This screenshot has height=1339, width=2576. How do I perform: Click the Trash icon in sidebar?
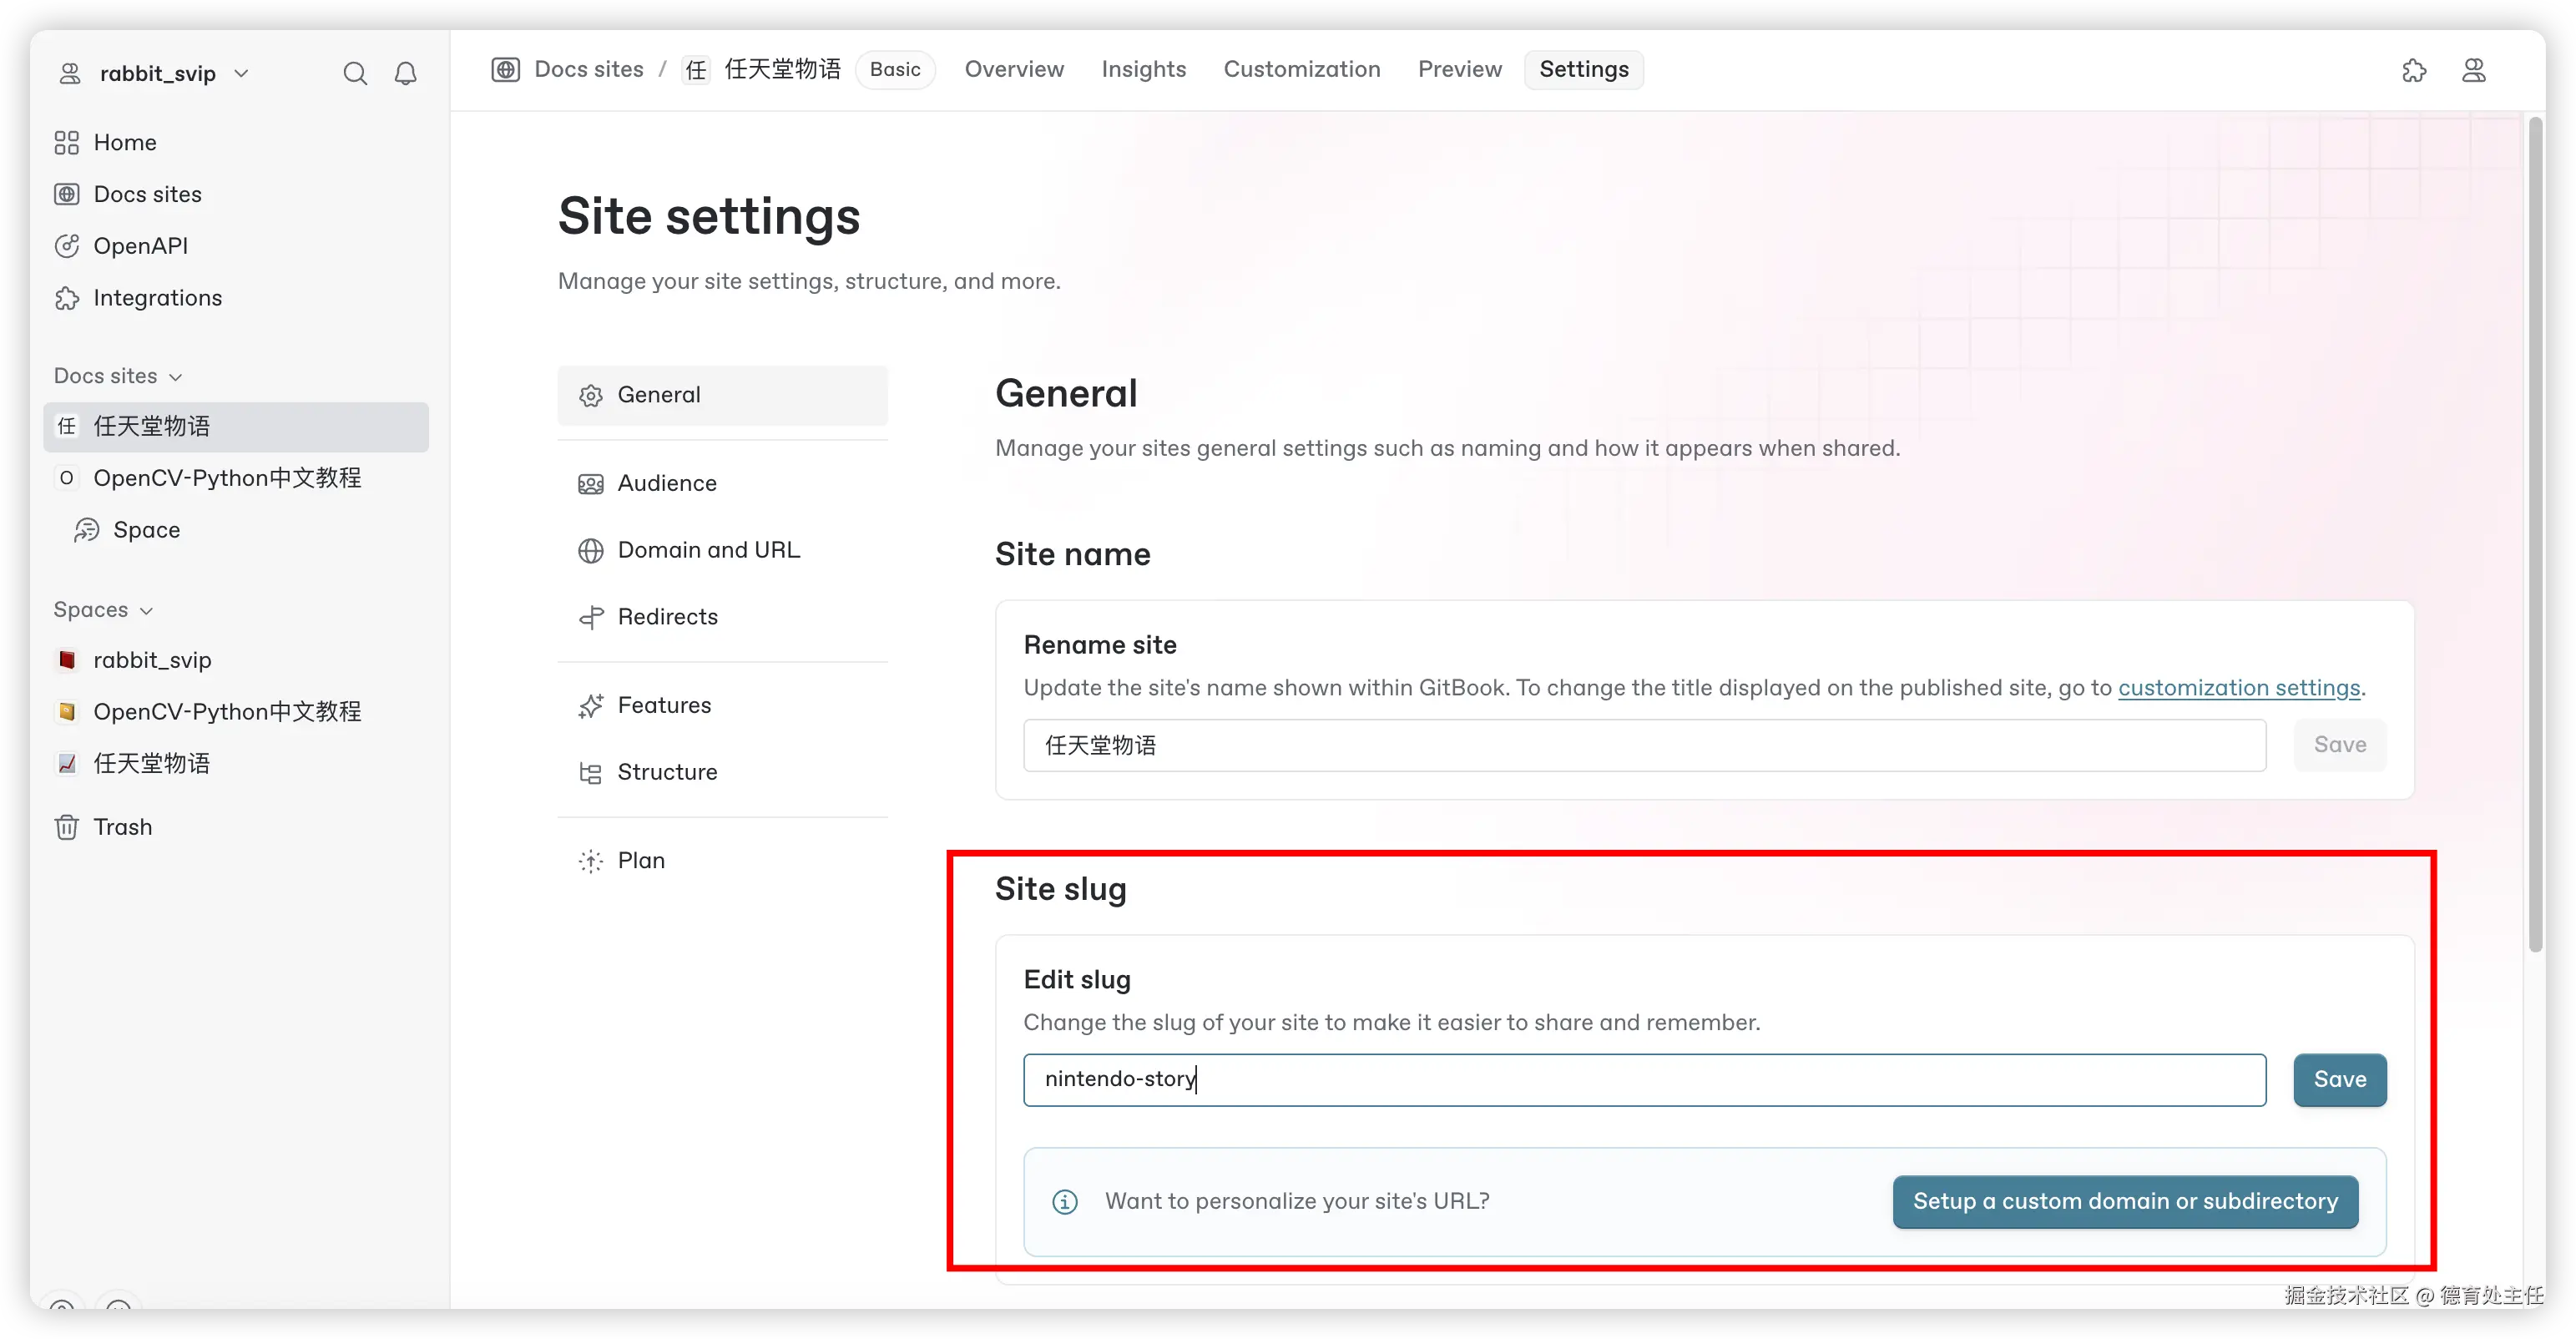[67, 827]
